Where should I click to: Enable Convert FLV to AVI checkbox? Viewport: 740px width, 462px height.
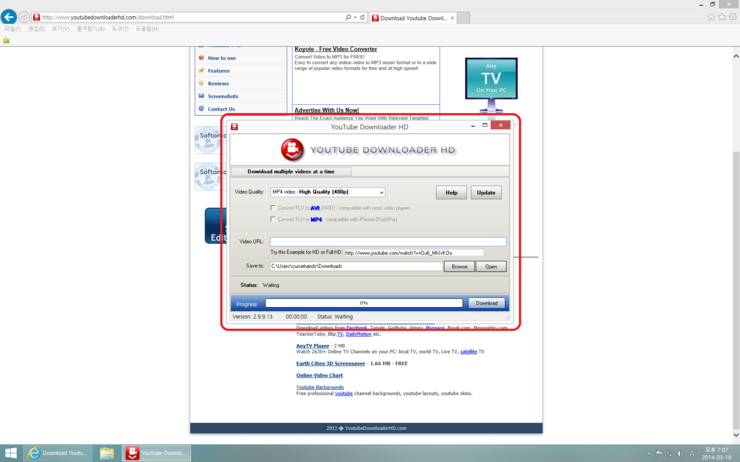tap(273, 208)
